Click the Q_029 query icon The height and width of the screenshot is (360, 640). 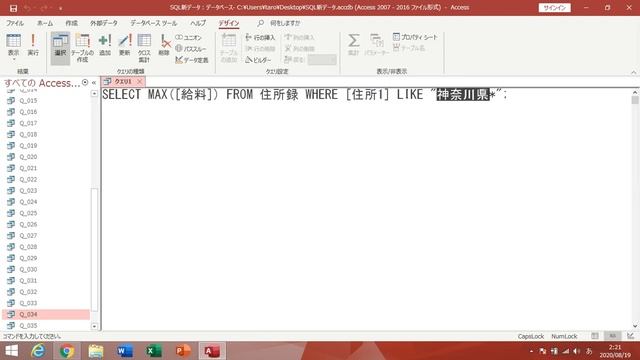coord(11,258)
